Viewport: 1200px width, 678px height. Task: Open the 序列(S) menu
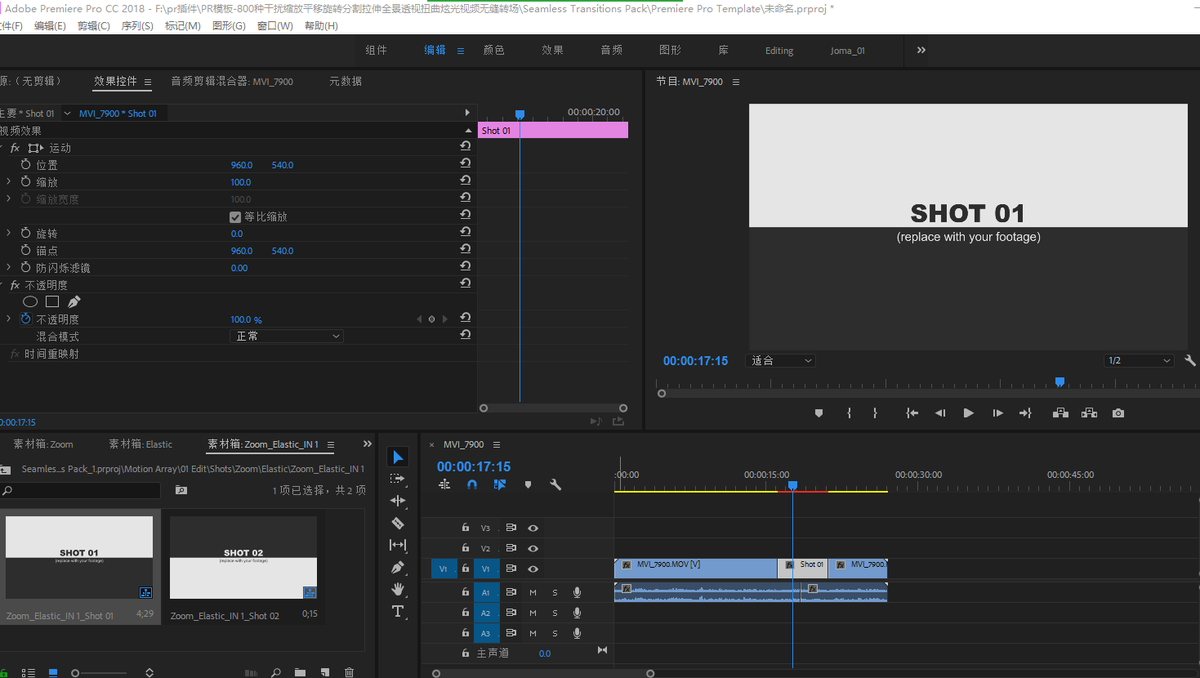pos(136,26)
